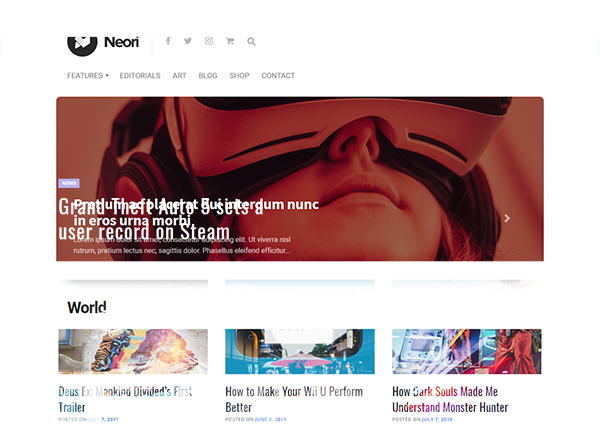Open the Facebook social icon
Screen dimensions: 600x440
tap(168, 41)
